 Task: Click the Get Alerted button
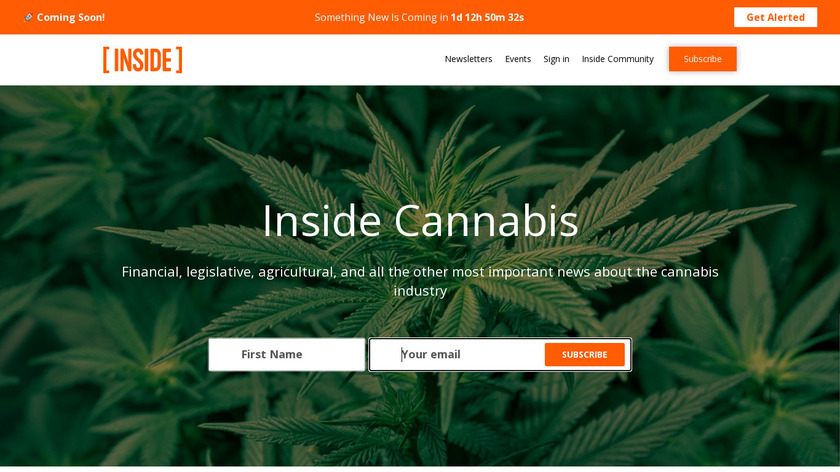click(775, 17)
